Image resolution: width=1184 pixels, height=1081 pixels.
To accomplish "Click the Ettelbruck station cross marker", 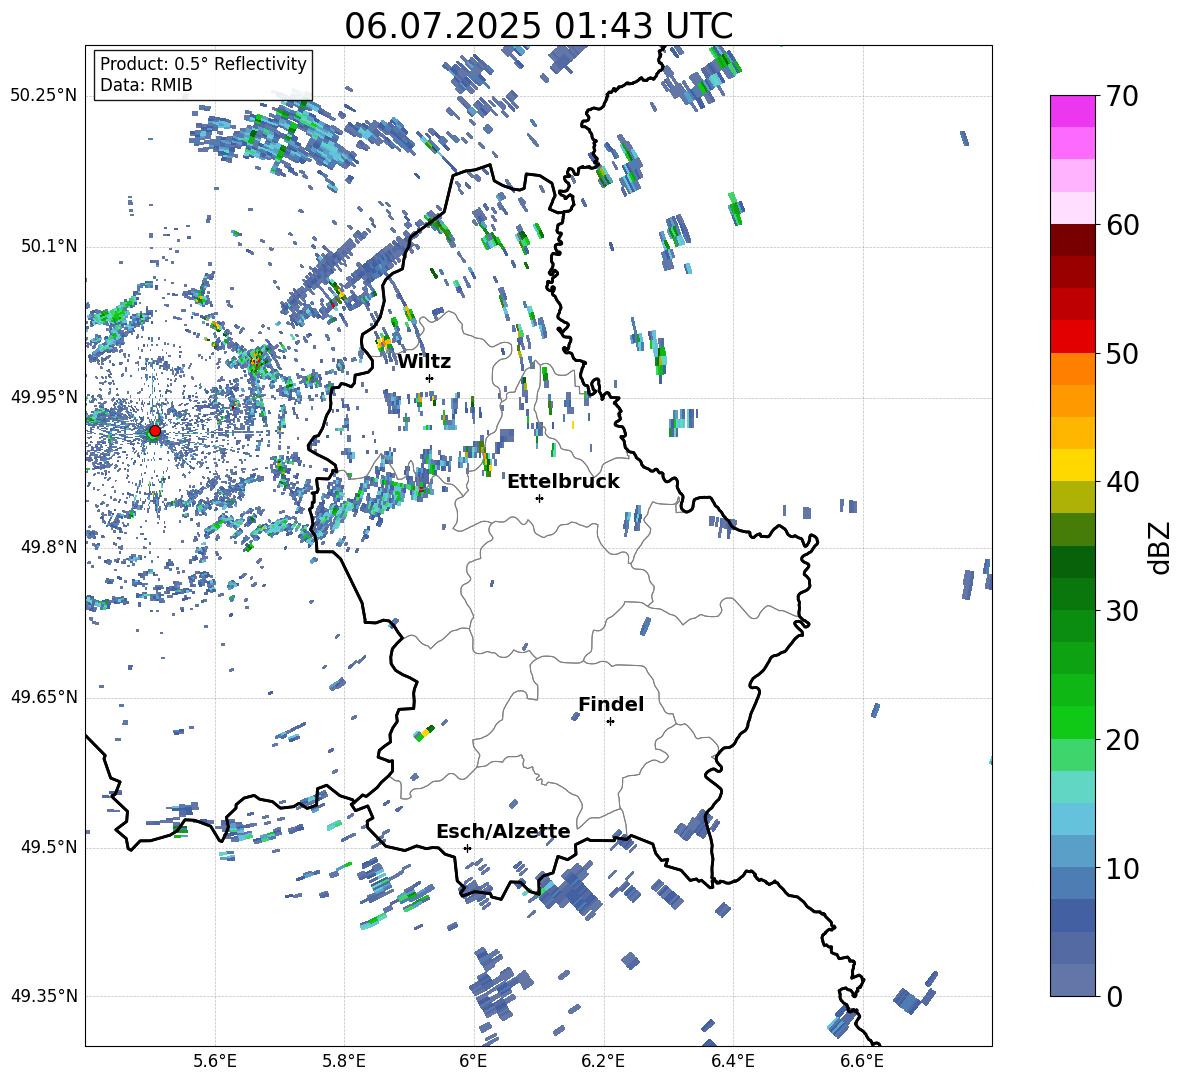I will point(539,498).
